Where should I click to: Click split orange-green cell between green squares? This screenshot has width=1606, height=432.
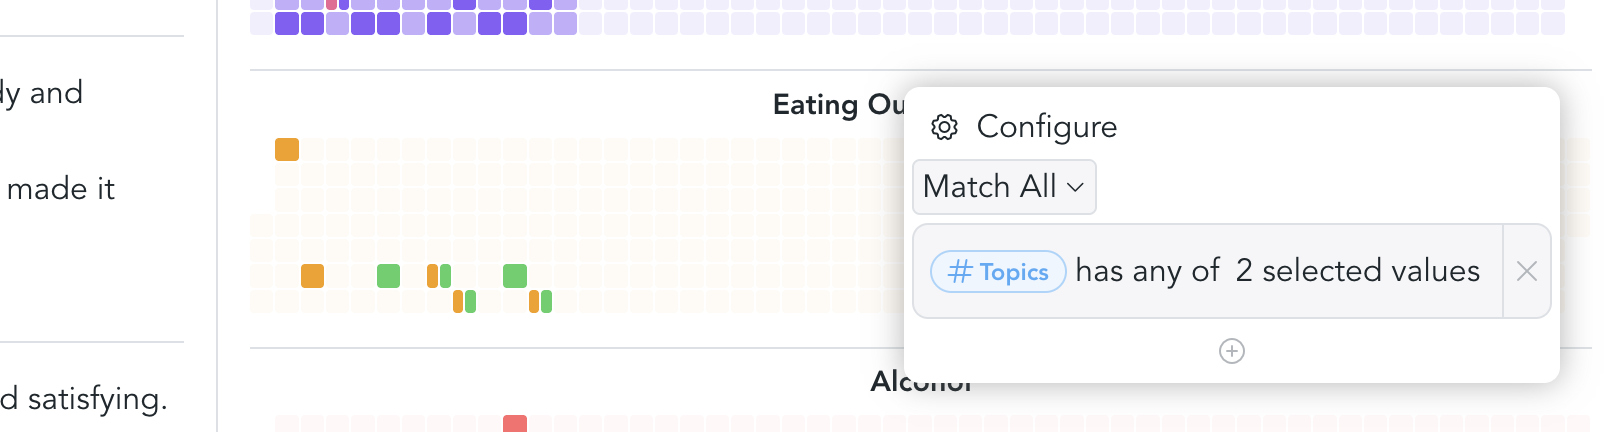[x=439, y=275]
